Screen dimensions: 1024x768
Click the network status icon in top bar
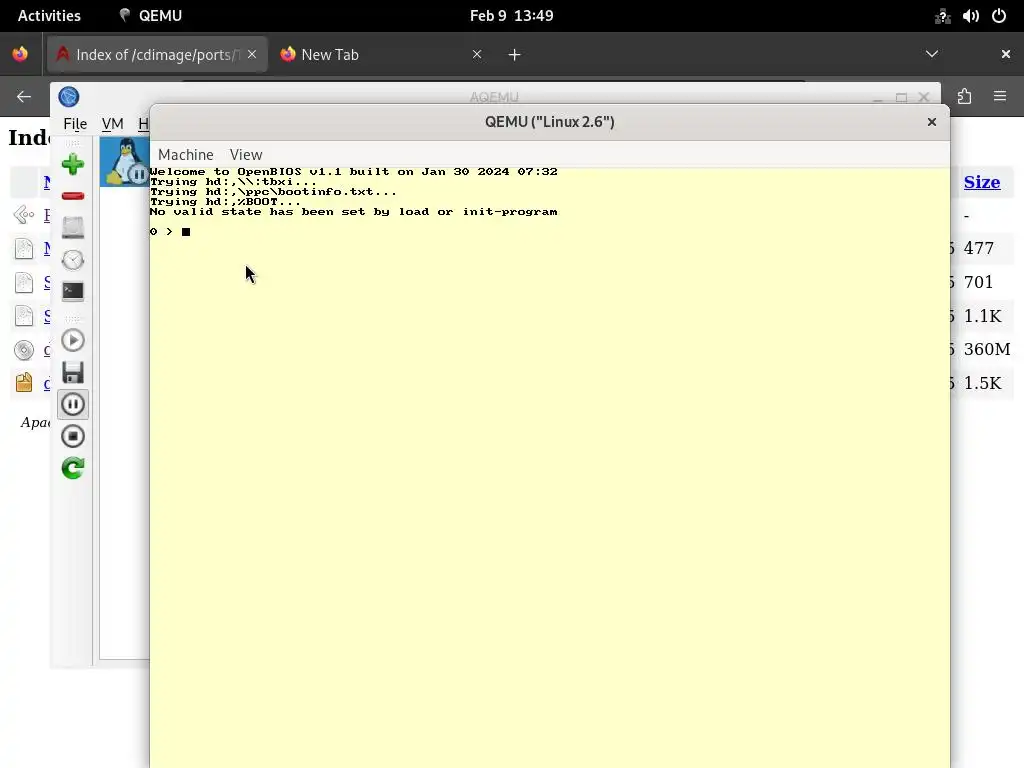pyautogui.click(x=942, y=16)
